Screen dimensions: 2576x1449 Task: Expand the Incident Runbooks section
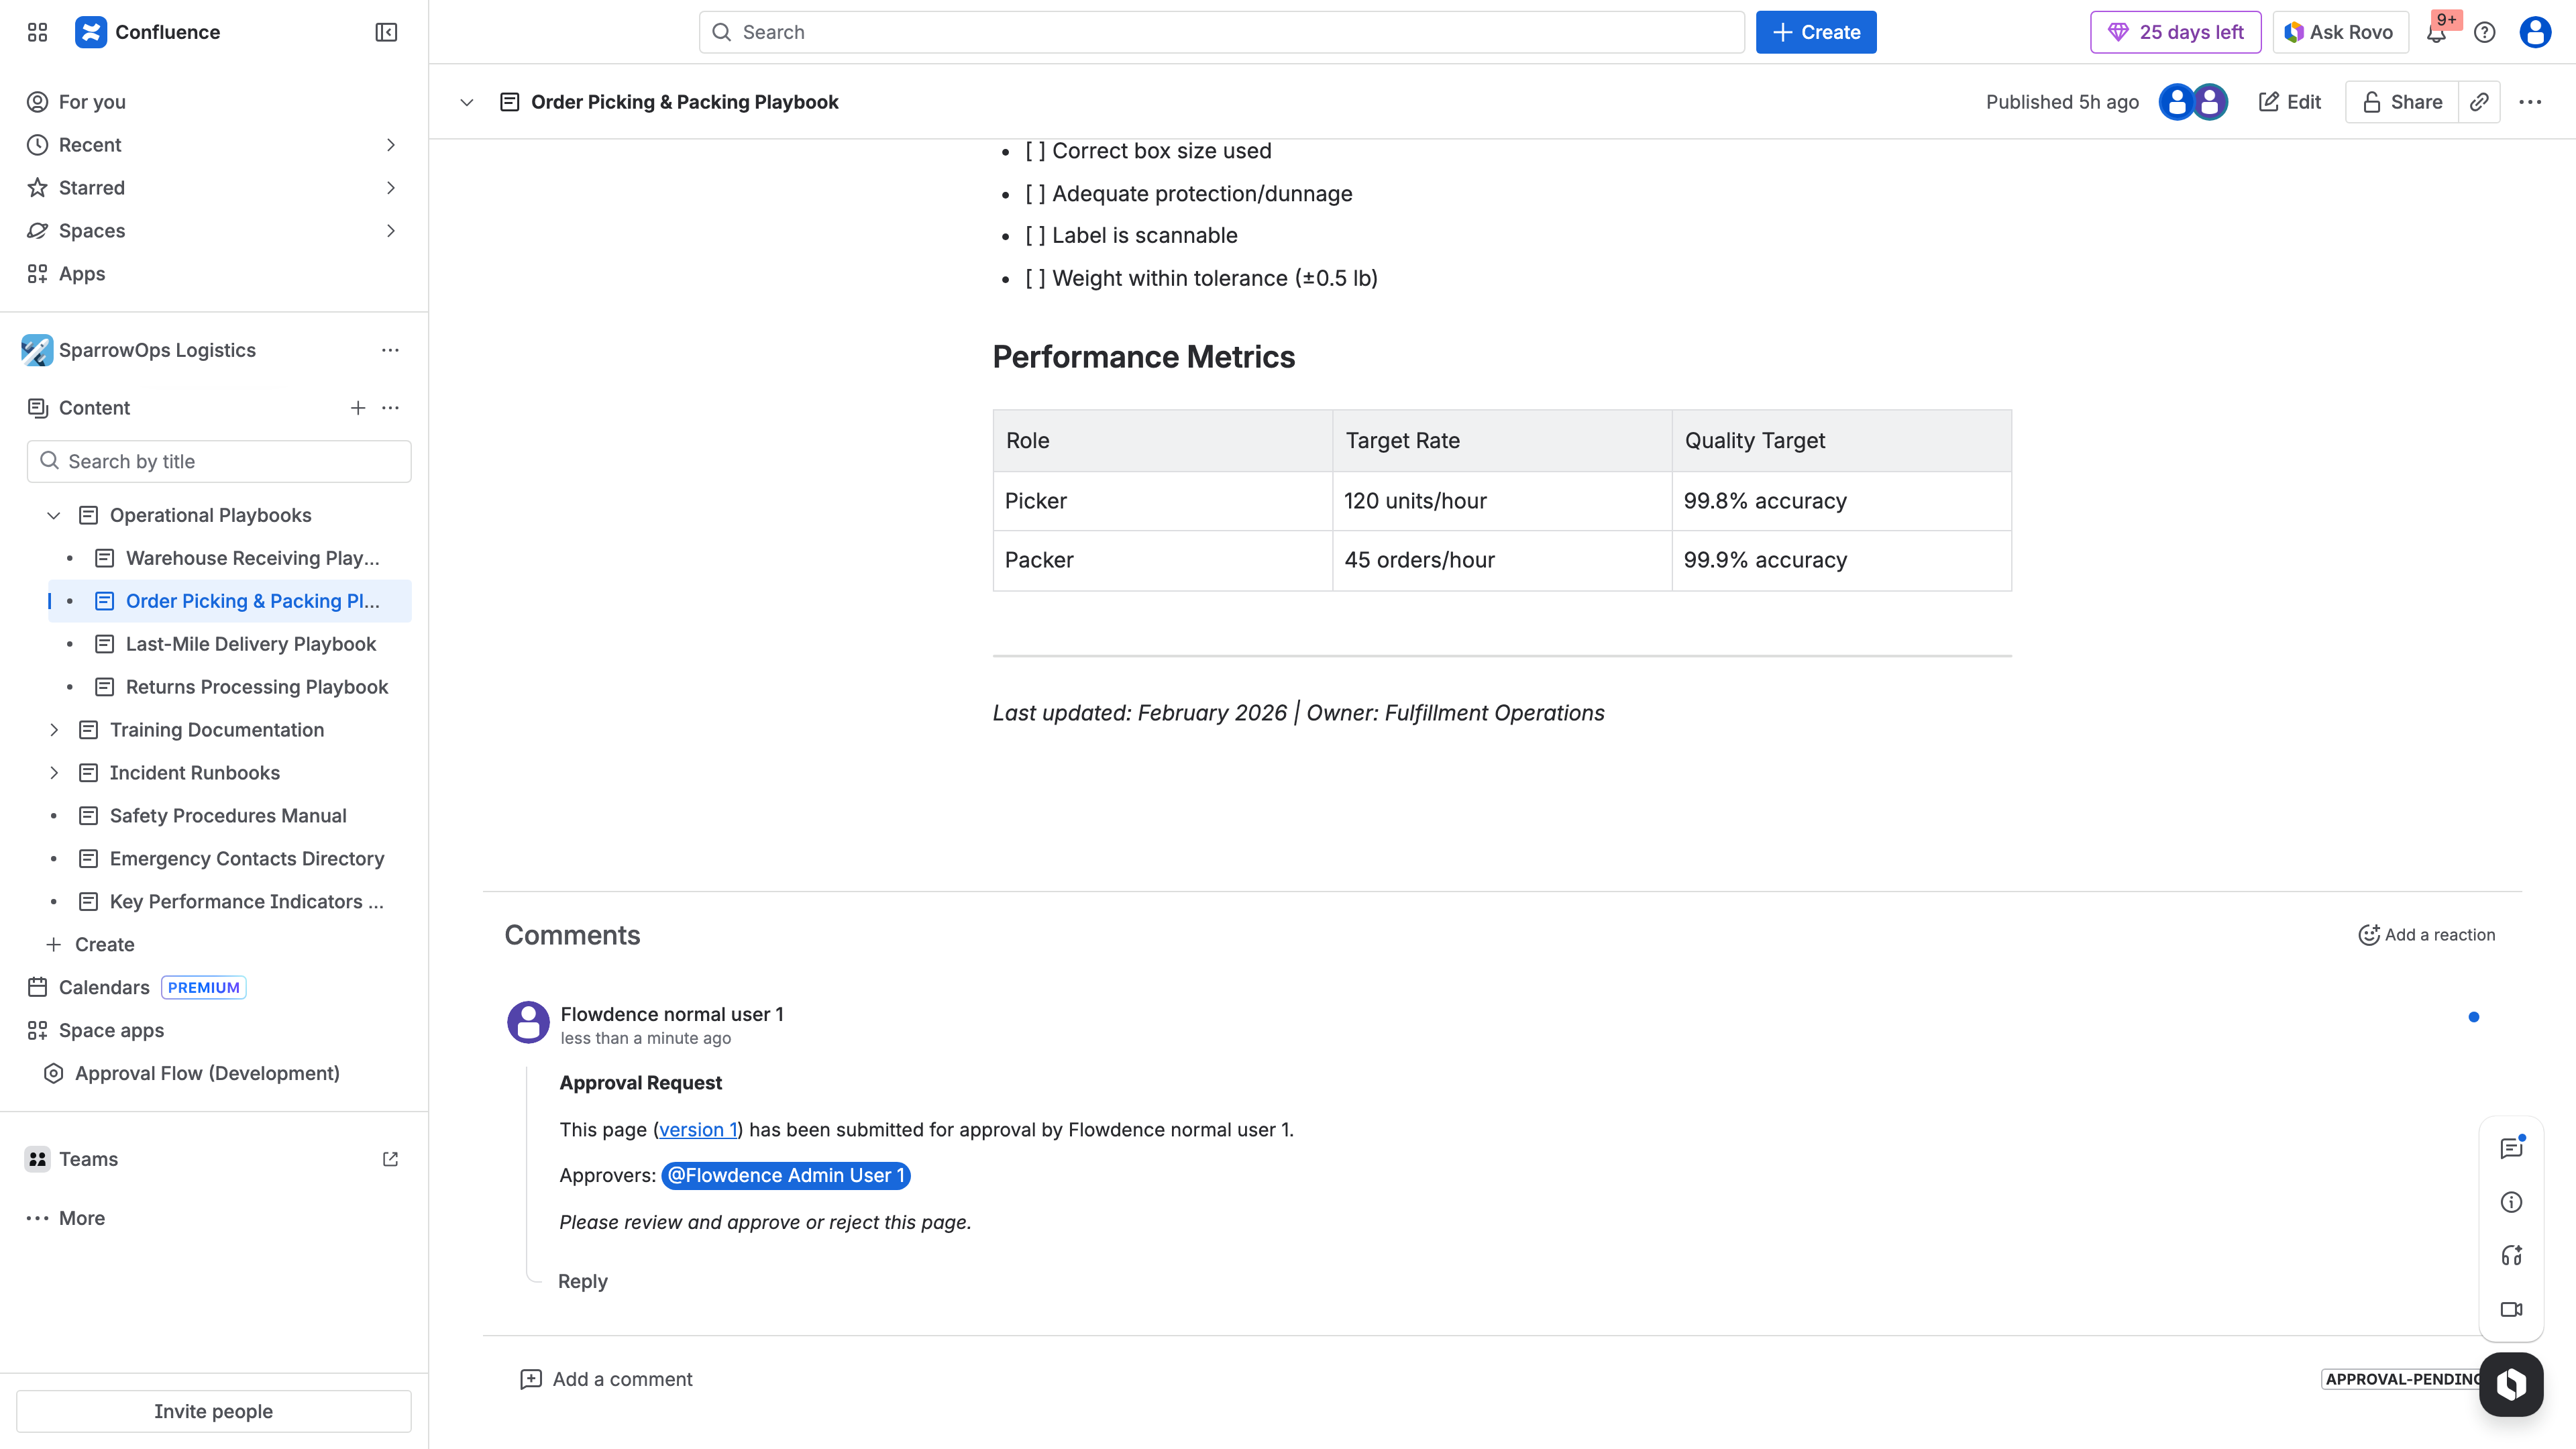[55, 772]
